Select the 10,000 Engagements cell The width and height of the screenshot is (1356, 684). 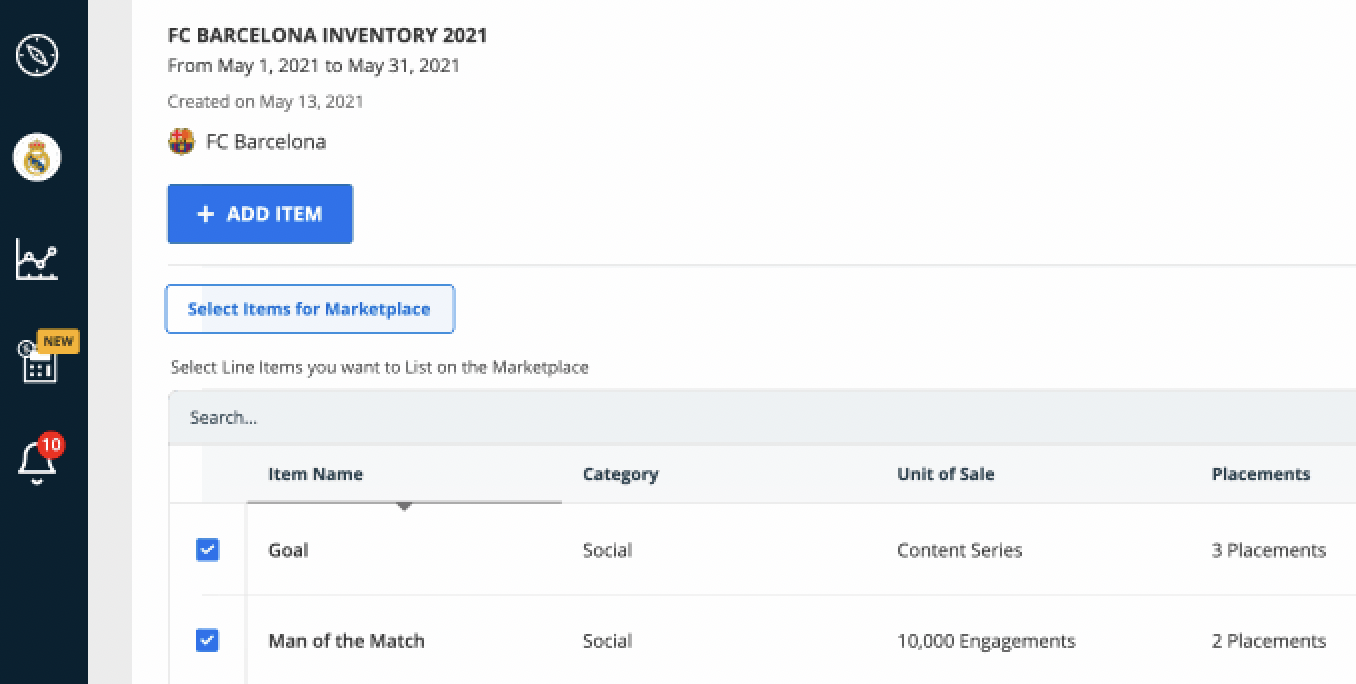coord(985,641)
